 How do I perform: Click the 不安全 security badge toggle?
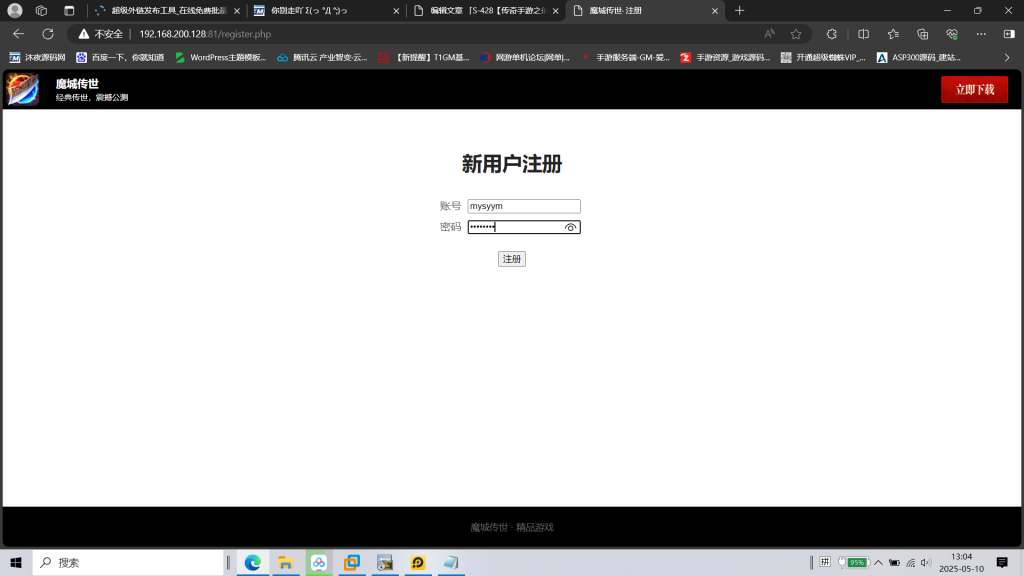100,33
